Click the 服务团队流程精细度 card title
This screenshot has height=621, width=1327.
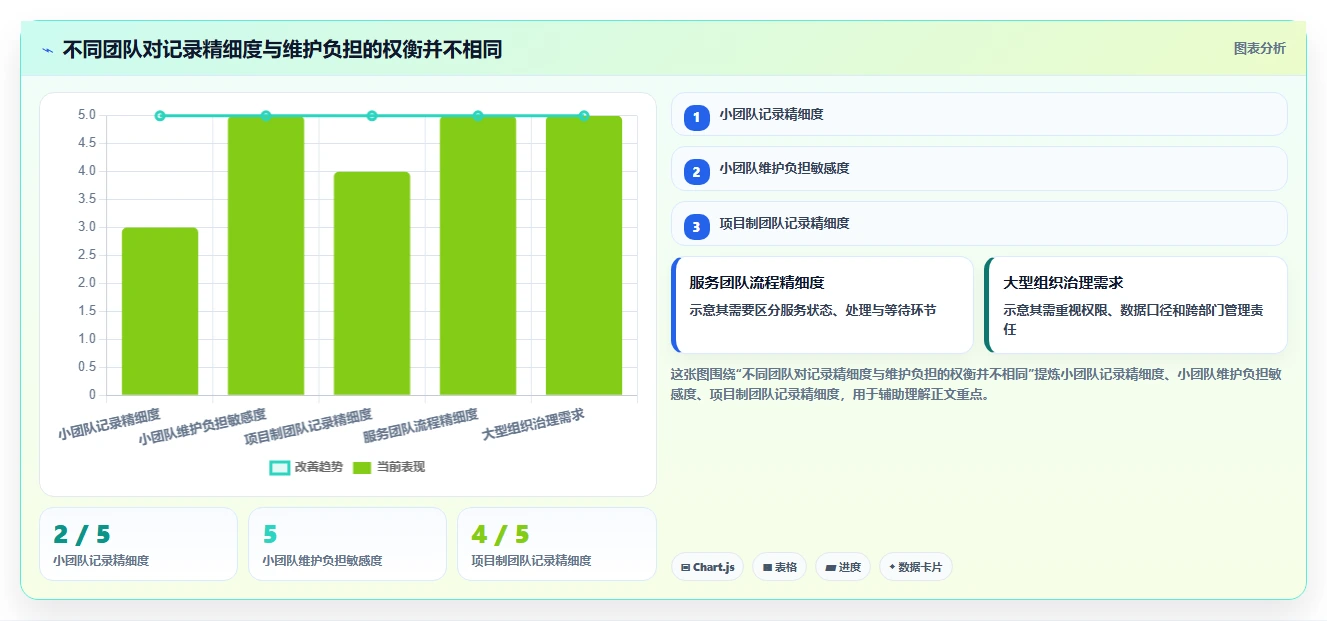[x=757, y=283]
